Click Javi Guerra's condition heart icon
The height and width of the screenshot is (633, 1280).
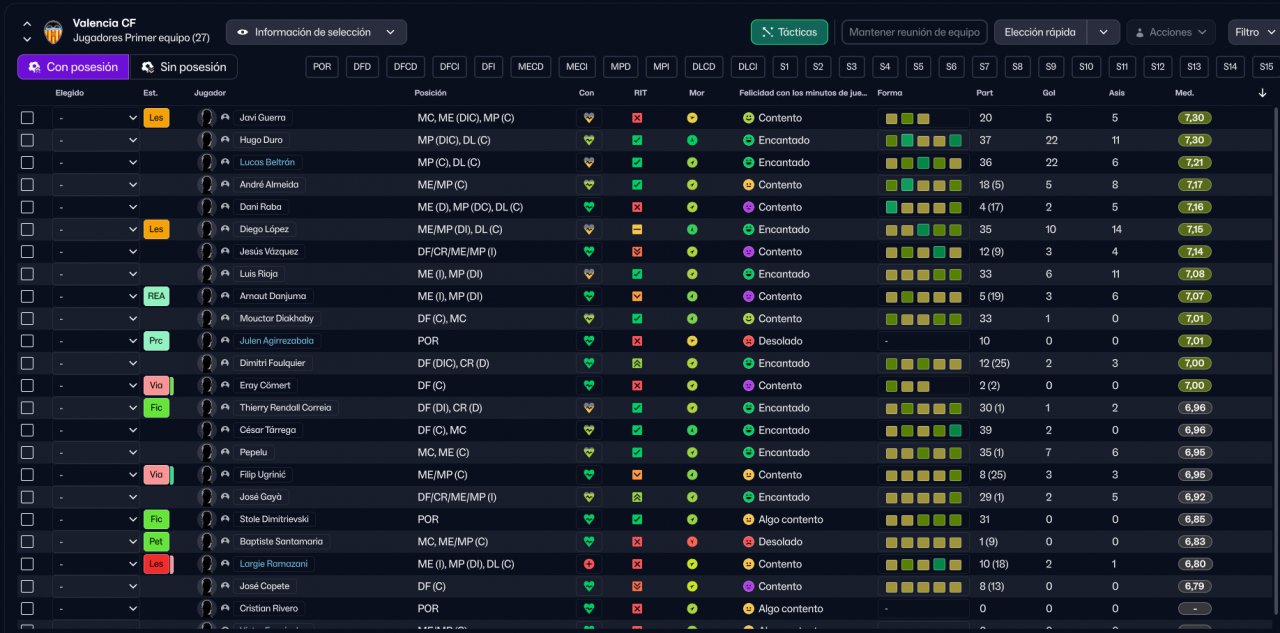pyautogui.click(x=589, y=118)
